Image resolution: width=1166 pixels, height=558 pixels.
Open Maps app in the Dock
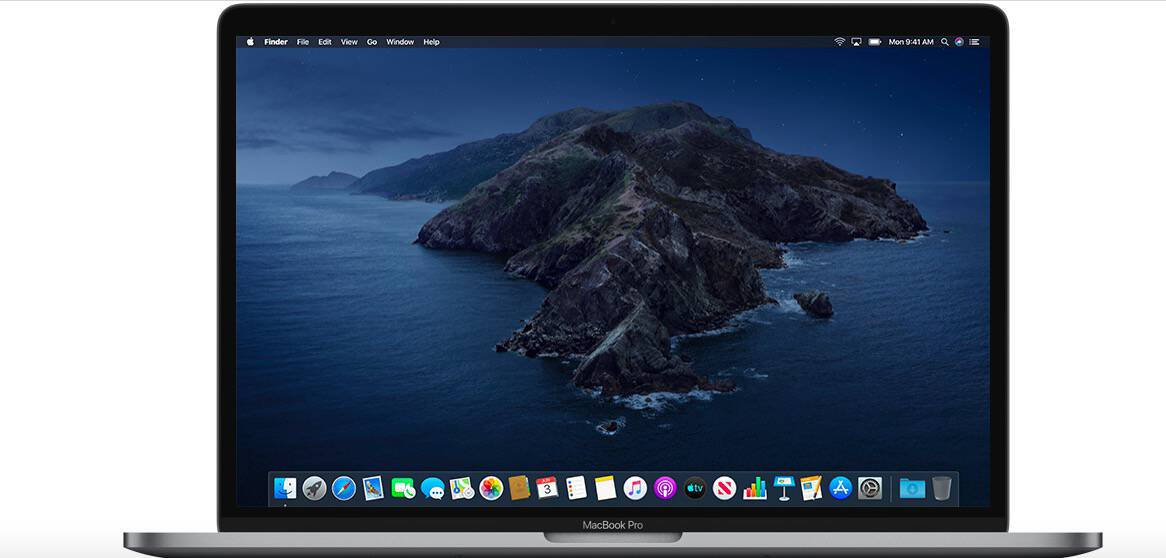(x=462, y=488)
